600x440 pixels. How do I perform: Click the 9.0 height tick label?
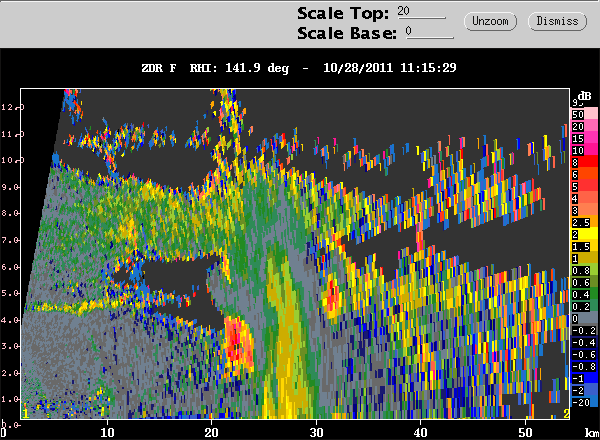(9, 187)
